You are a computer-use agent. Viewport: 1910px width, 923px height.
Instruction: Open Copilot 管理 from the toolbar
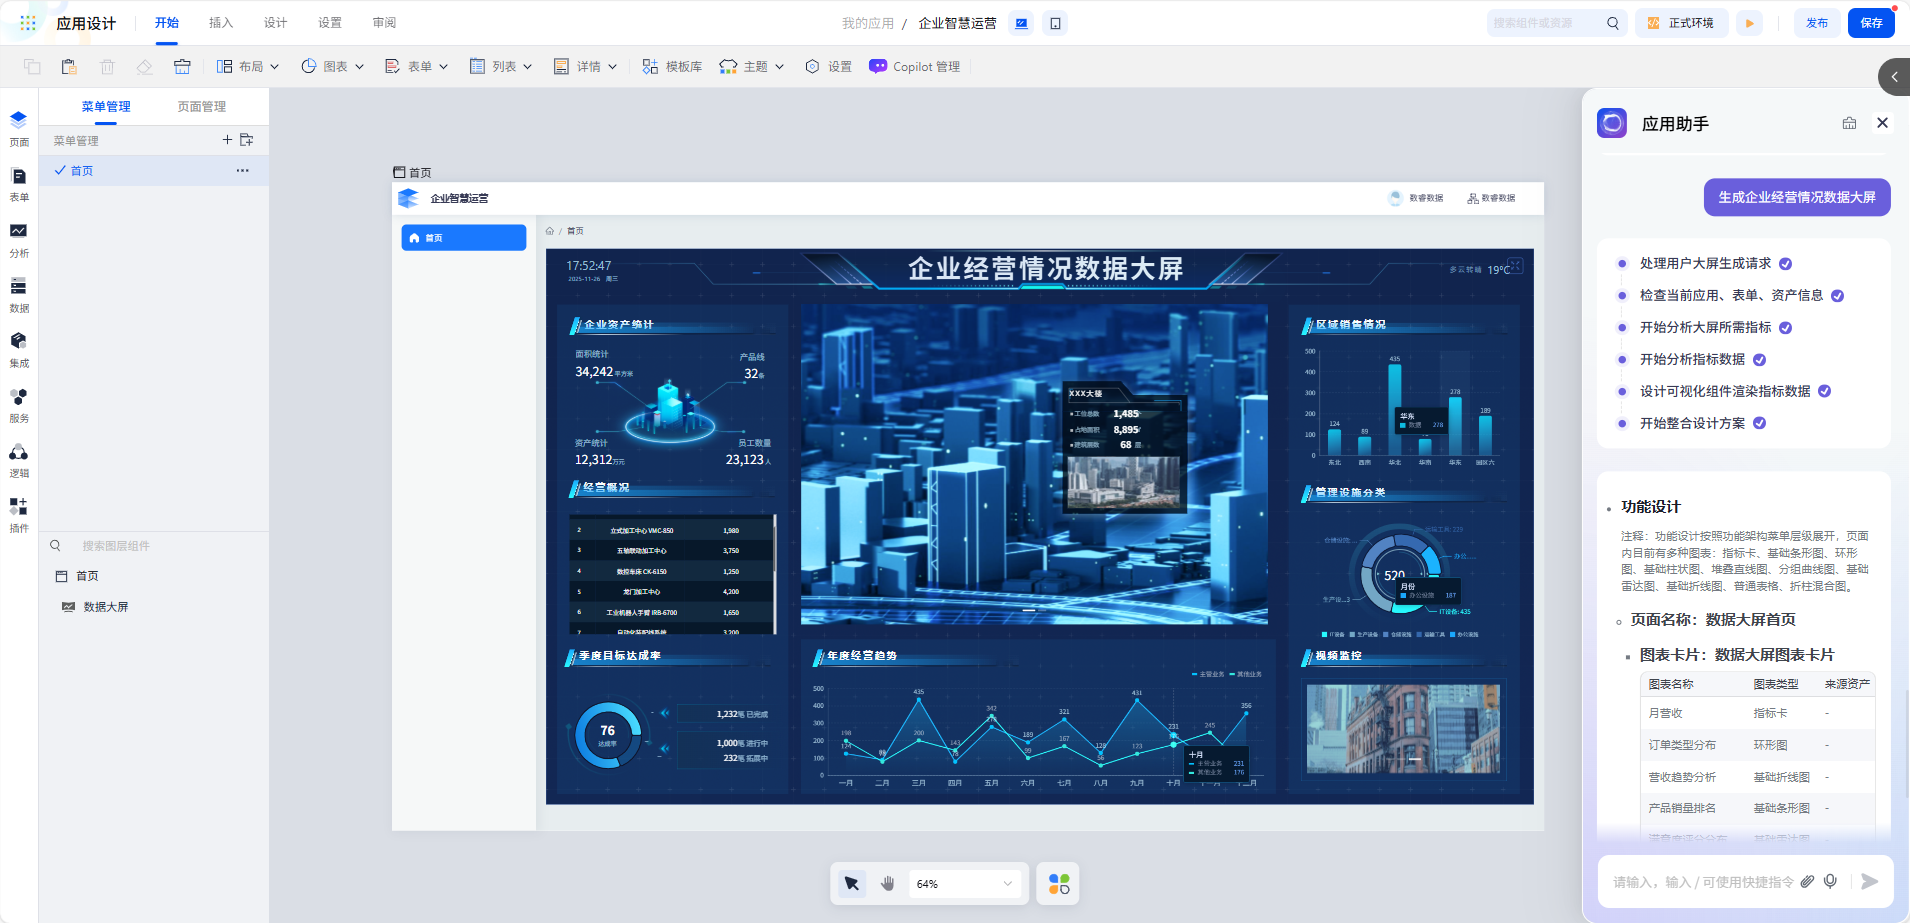(914, 67)
